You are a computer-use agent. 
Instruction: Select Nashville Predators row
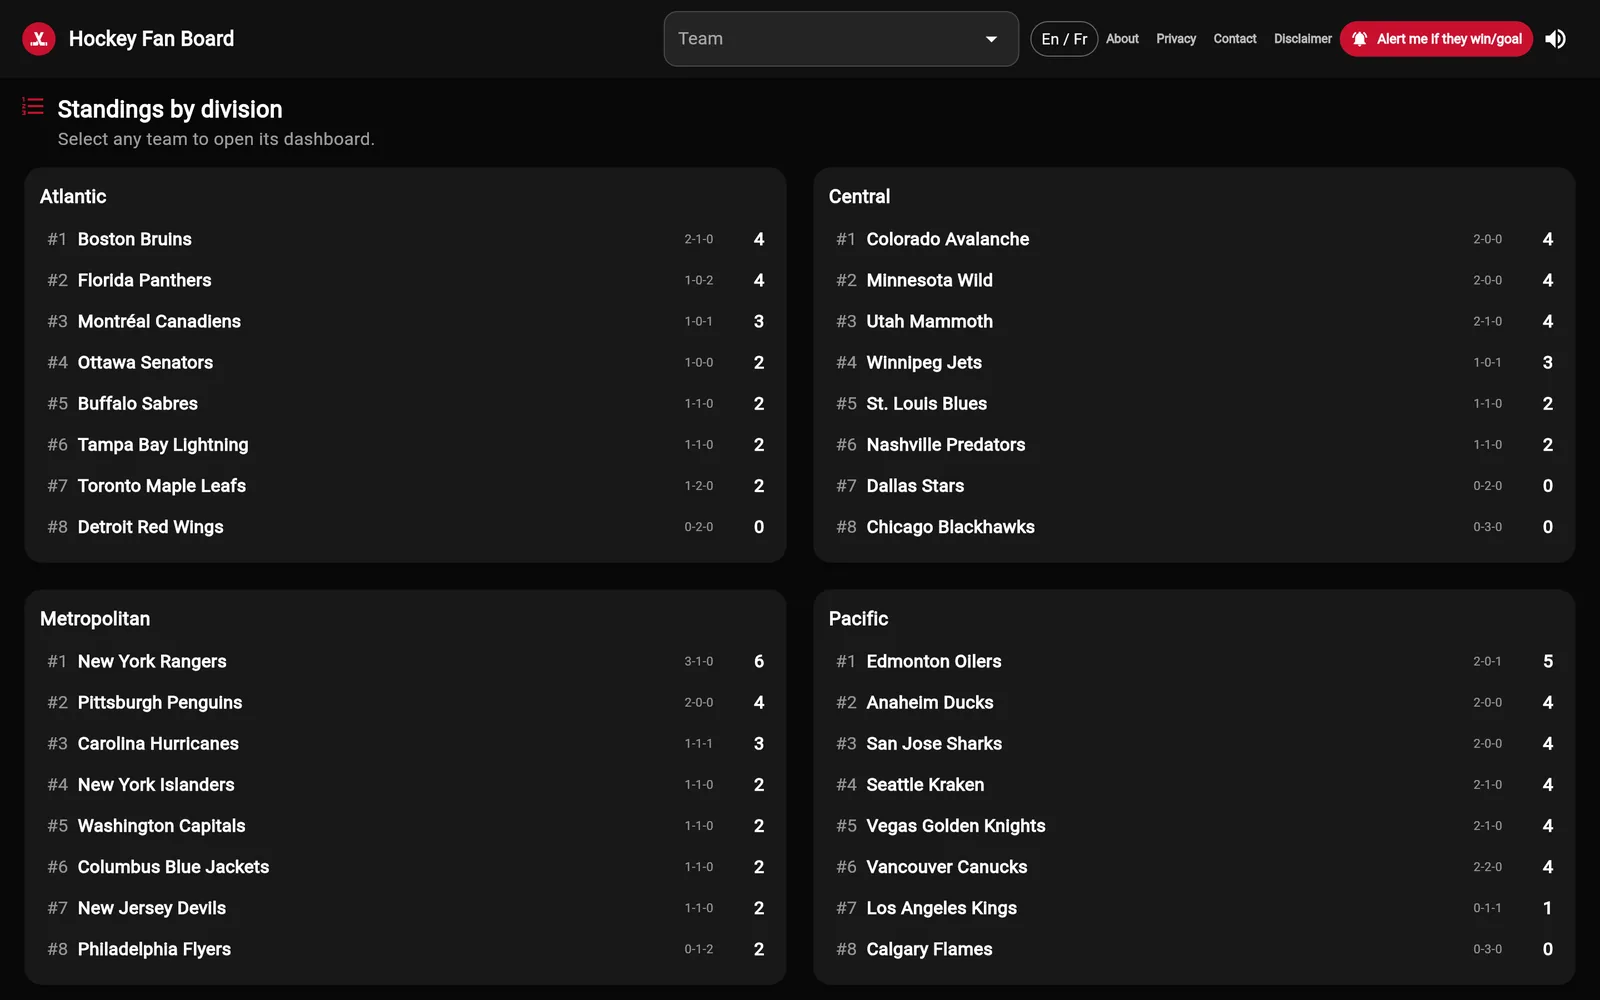pos(1194,444)
